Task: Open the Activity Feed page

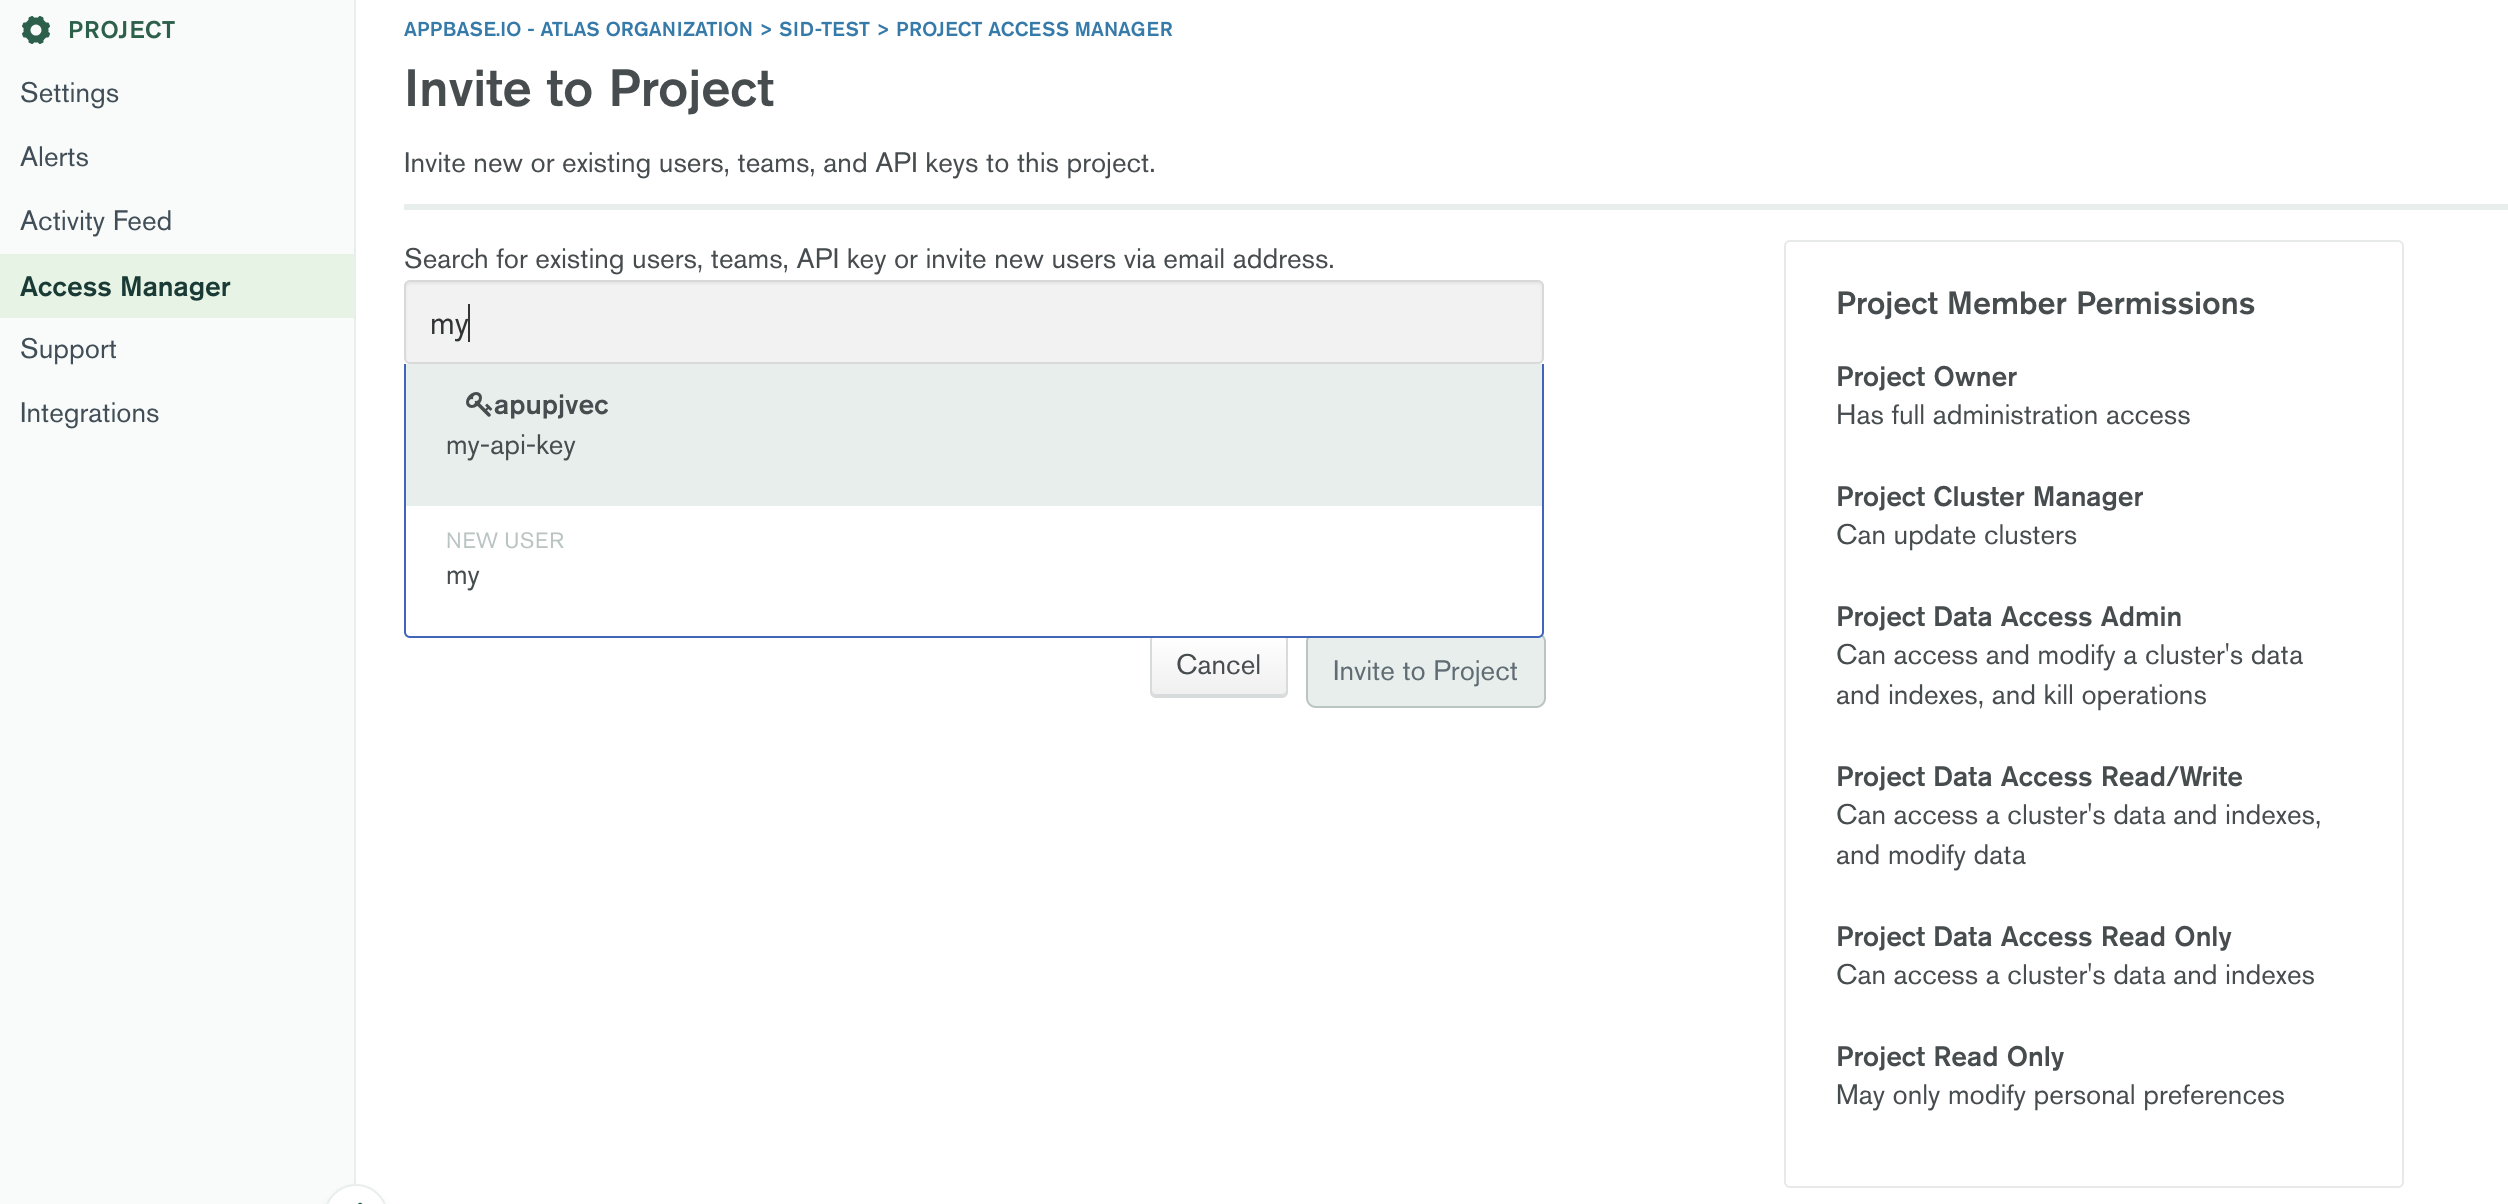Action: point(96,221)
